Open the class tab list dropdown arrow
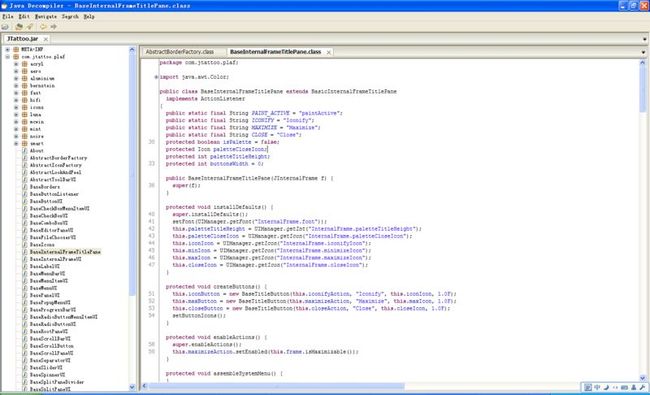 click(x=643, y=52)
